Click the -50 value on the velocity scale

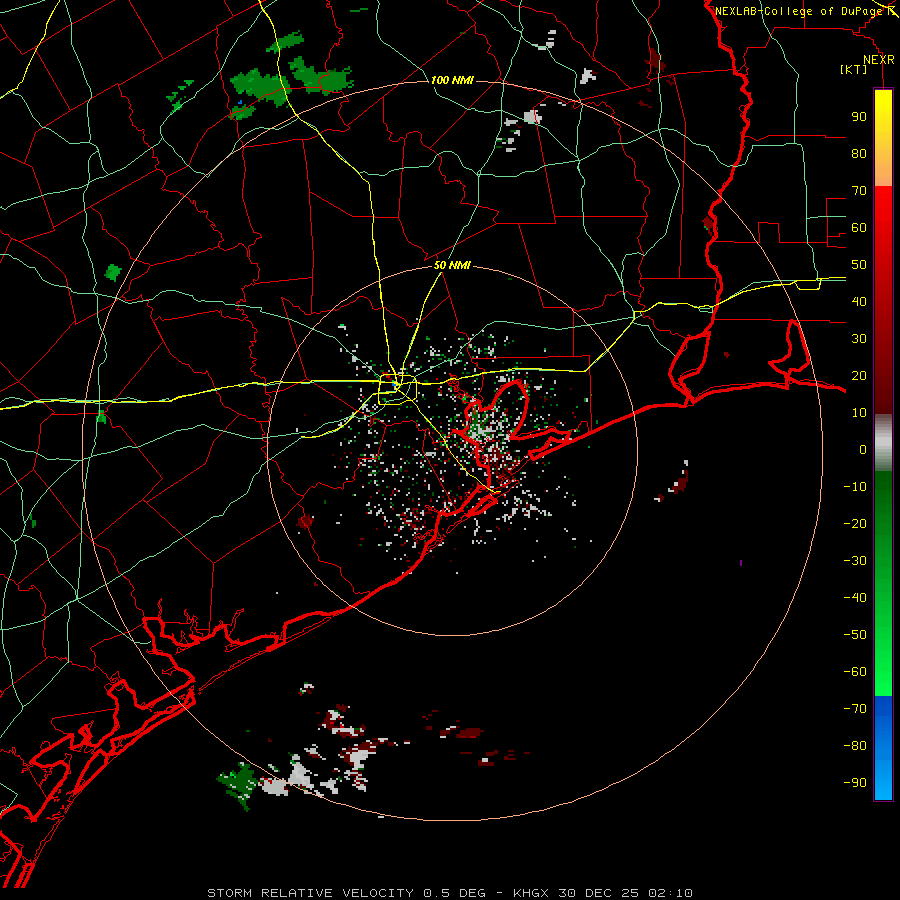[x=855, y=635]
